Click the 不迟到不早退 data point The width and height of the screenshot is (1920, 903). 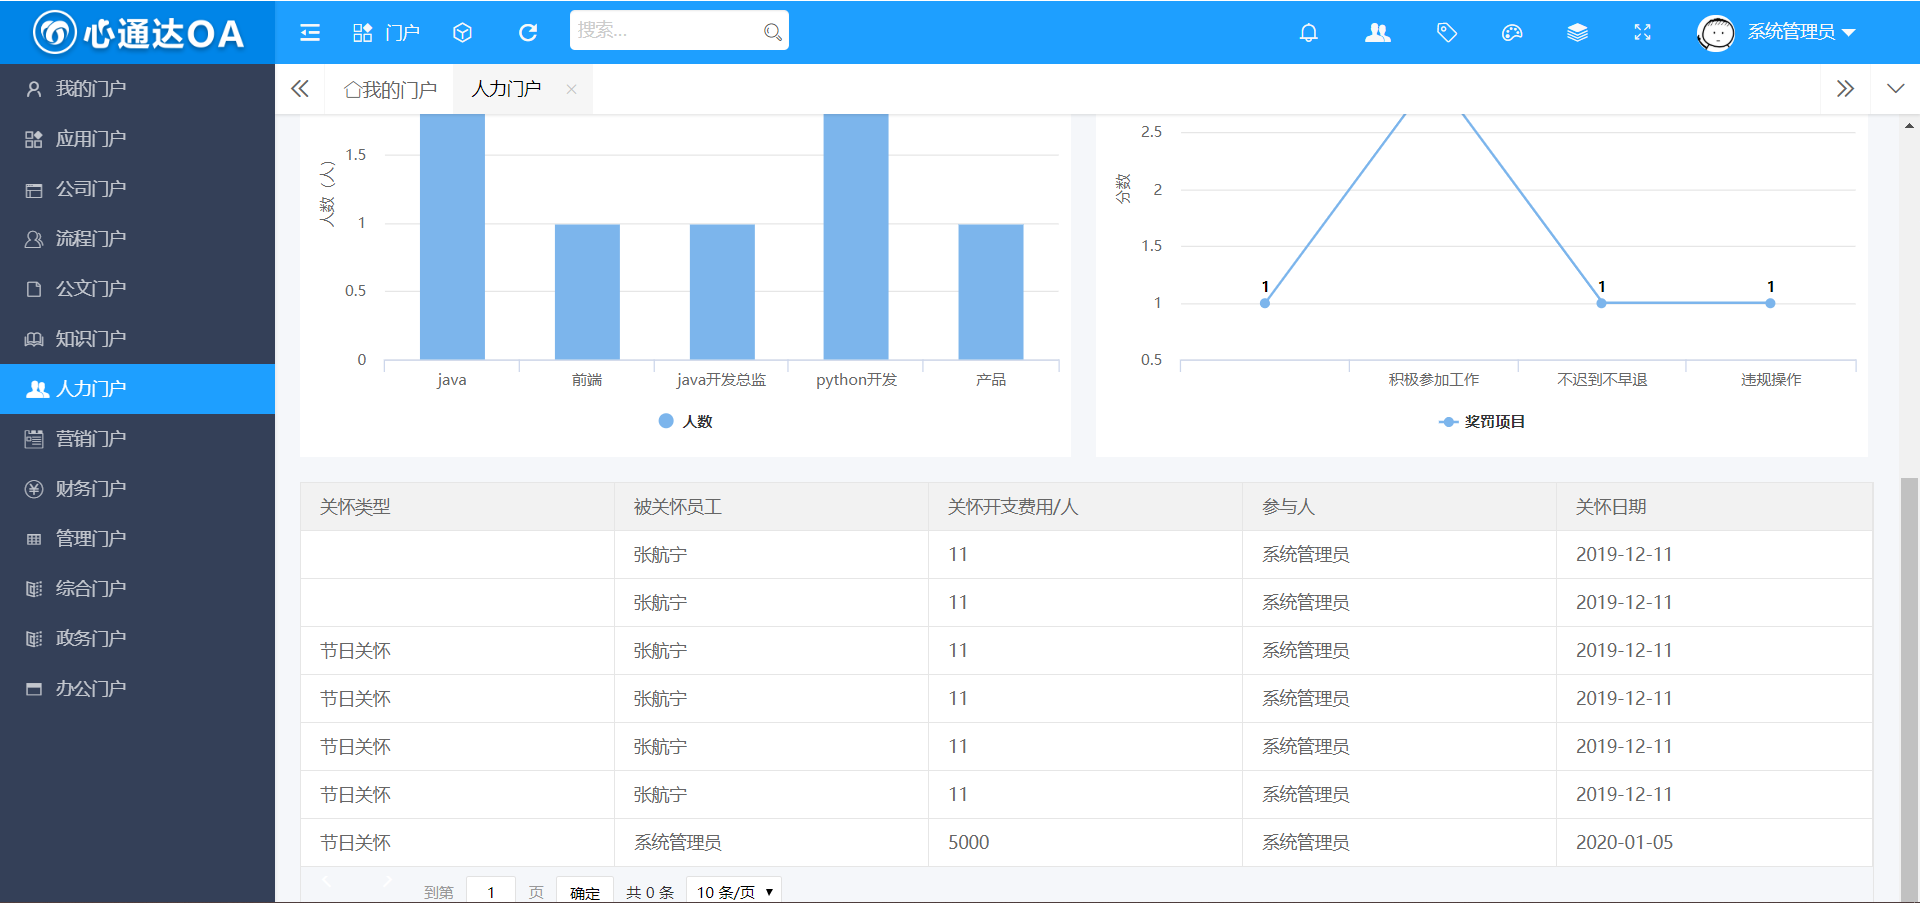click(x=1601, y=303)
